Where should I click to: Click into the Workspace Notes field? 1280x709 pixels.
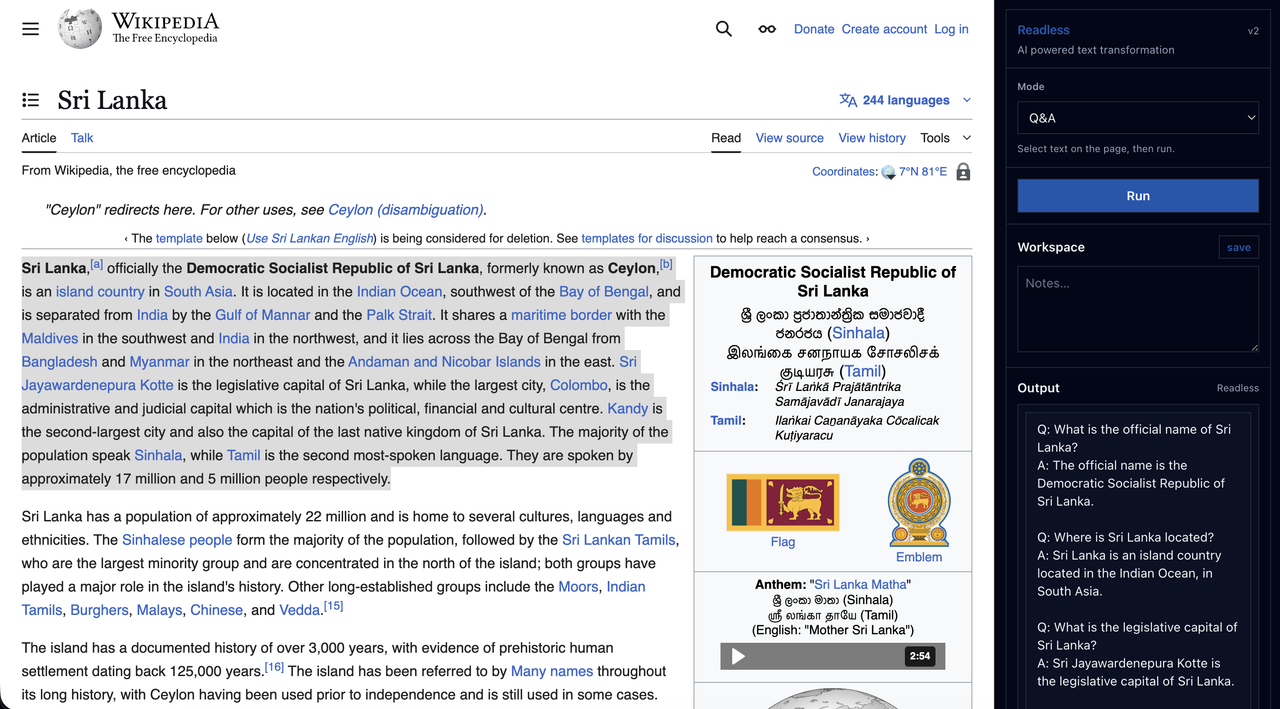[x=1138, y=309]
